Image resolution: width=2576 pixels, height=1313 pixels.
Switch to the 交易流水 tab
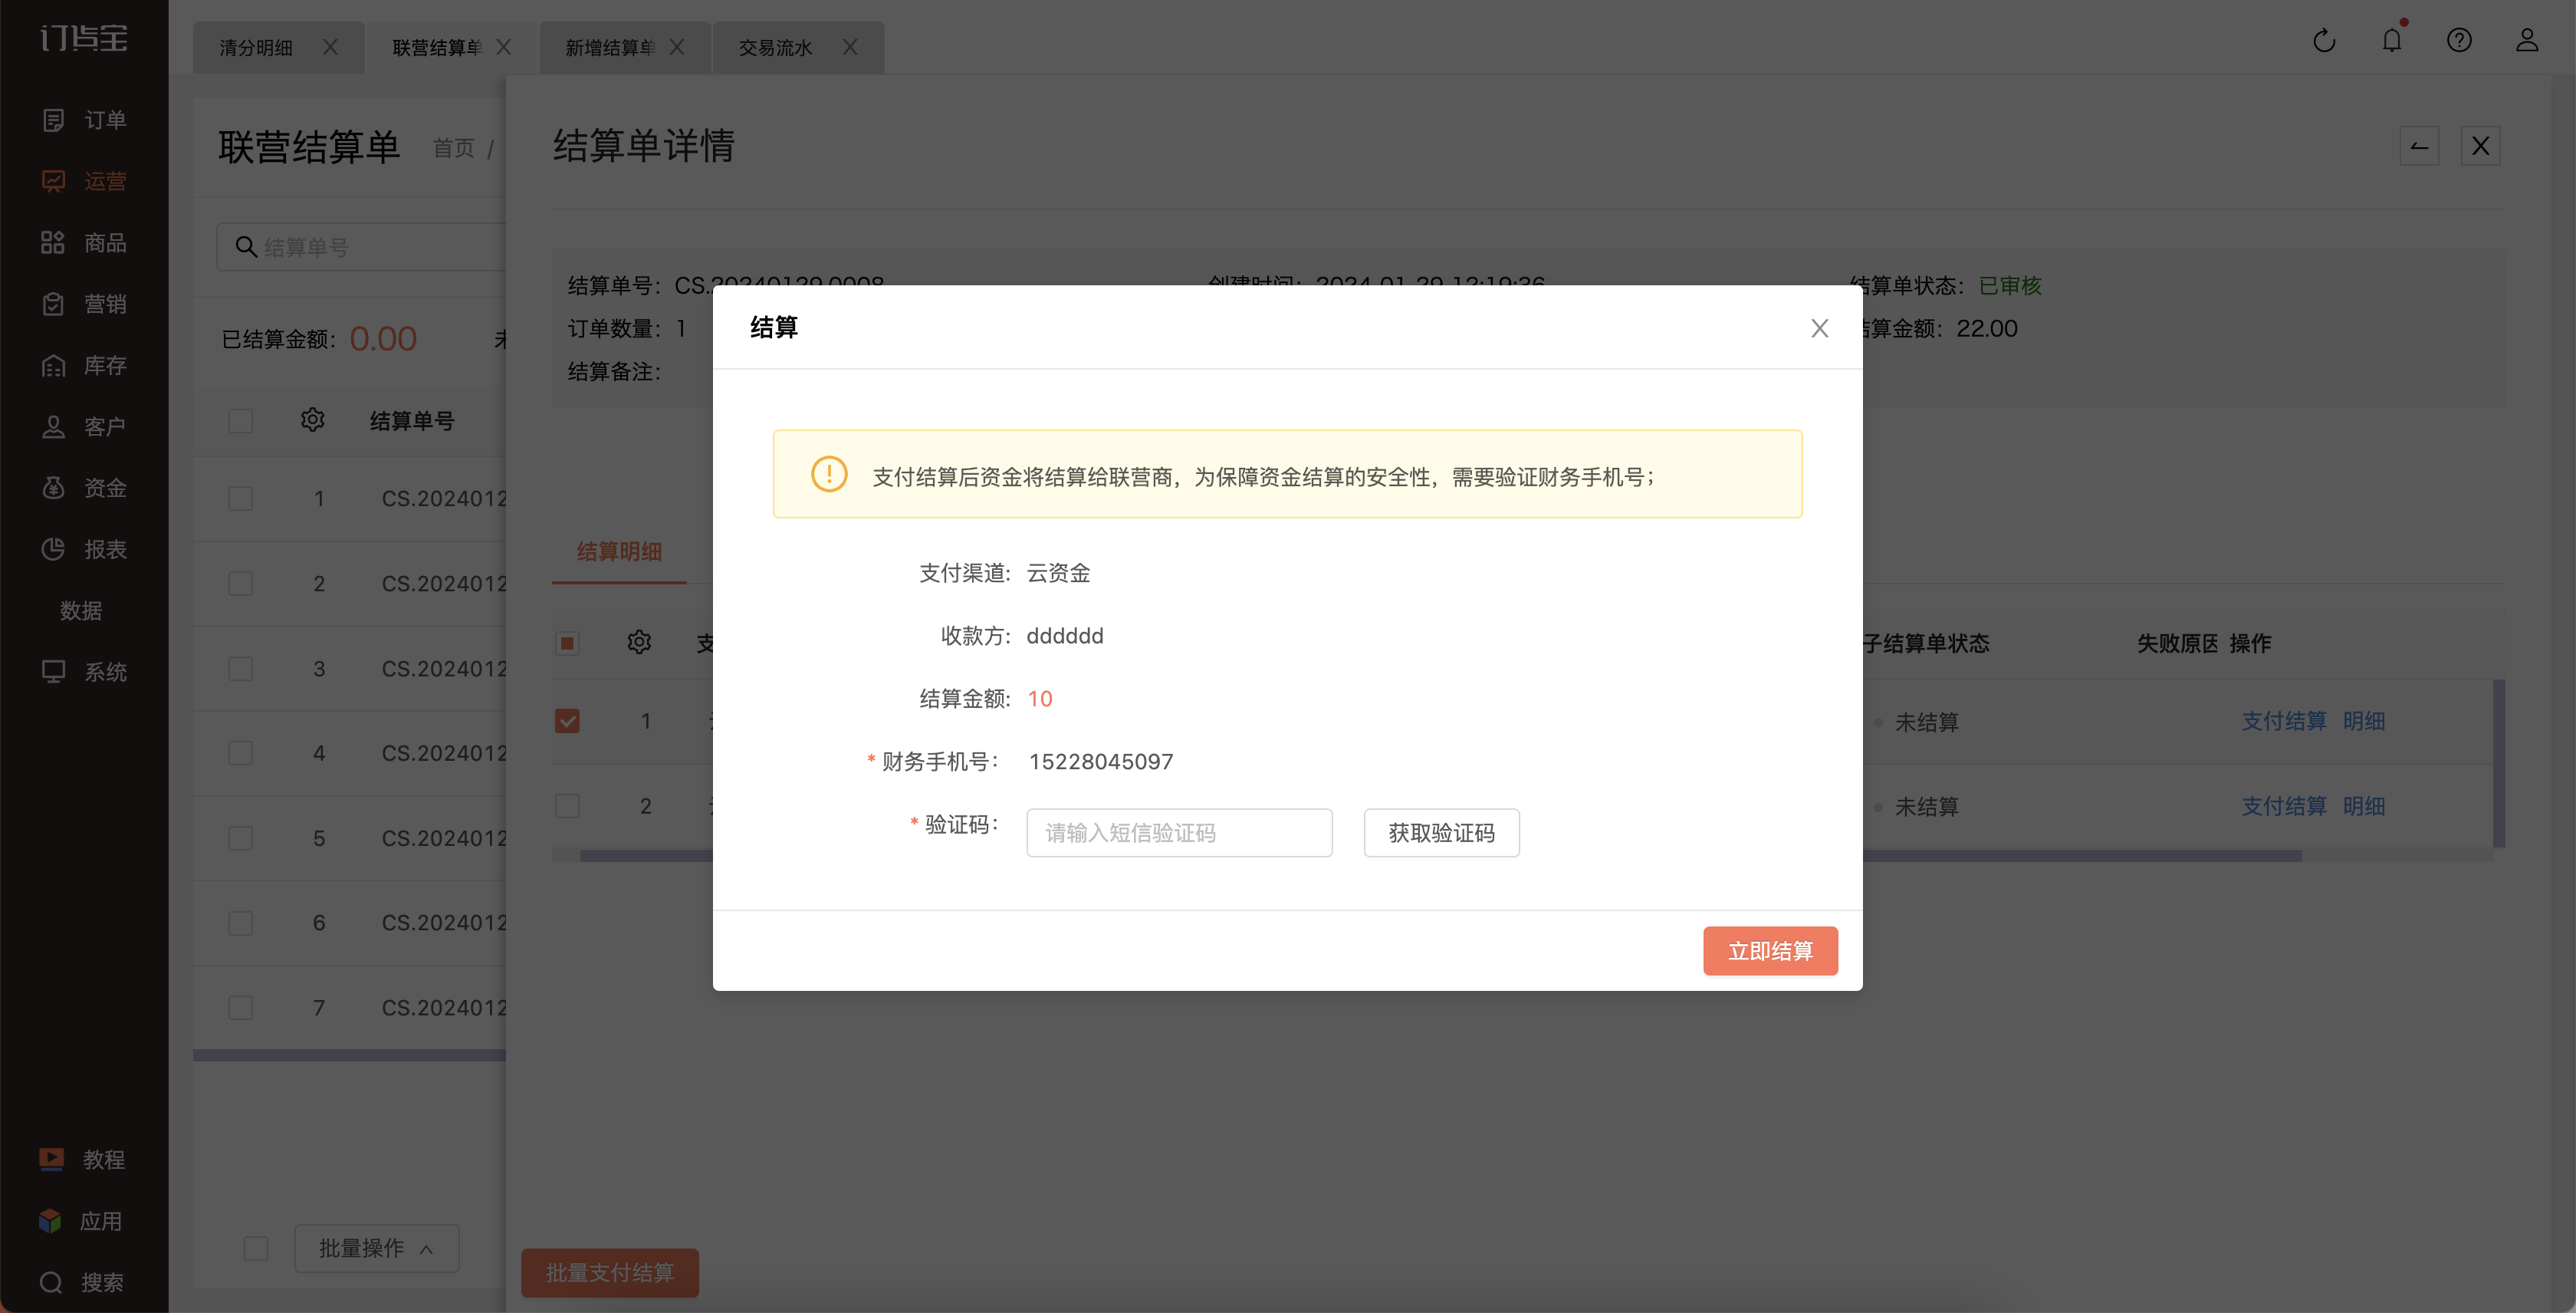click(x=775, y=48)
